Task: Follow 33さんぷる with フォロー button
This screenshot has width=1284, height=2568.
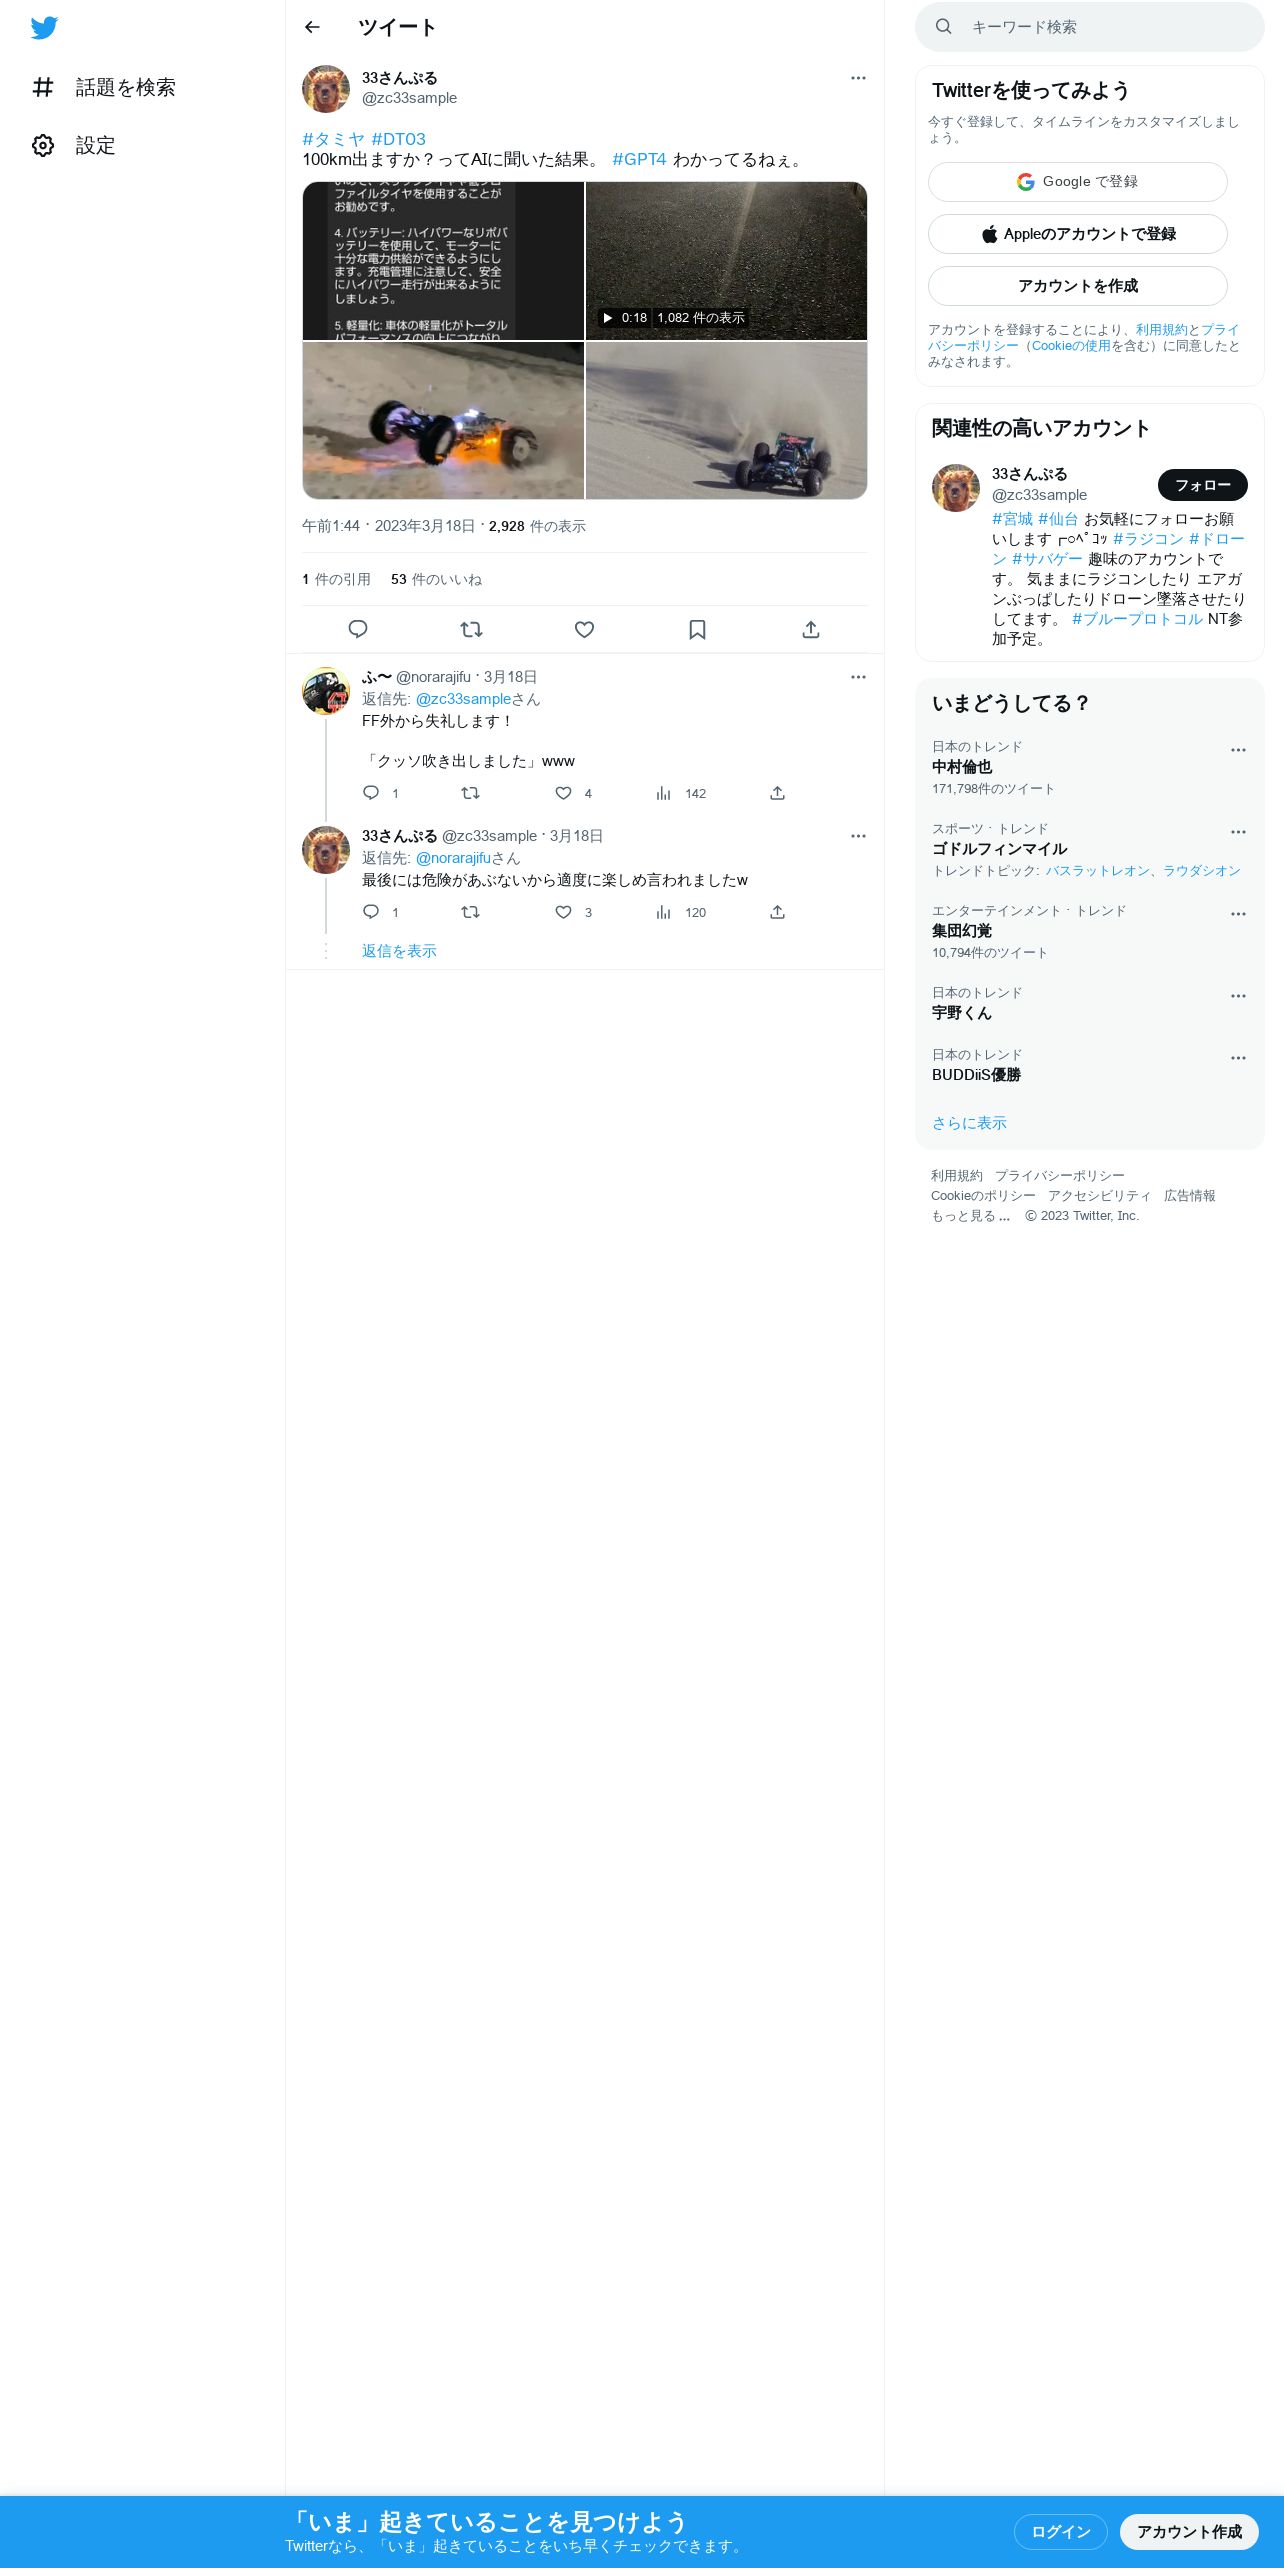Action: 1203,485
